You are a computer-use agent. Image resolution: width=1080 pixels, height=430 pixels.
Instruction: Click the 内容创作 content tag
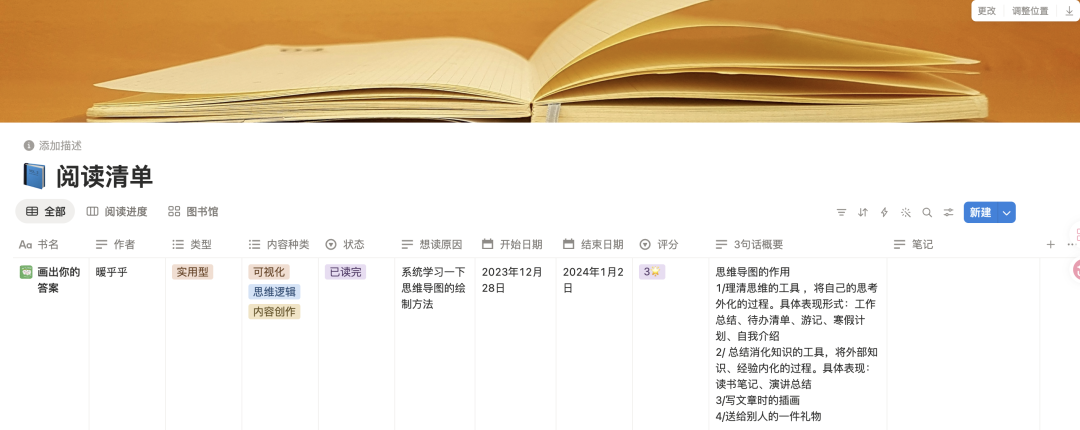point(274,311)
